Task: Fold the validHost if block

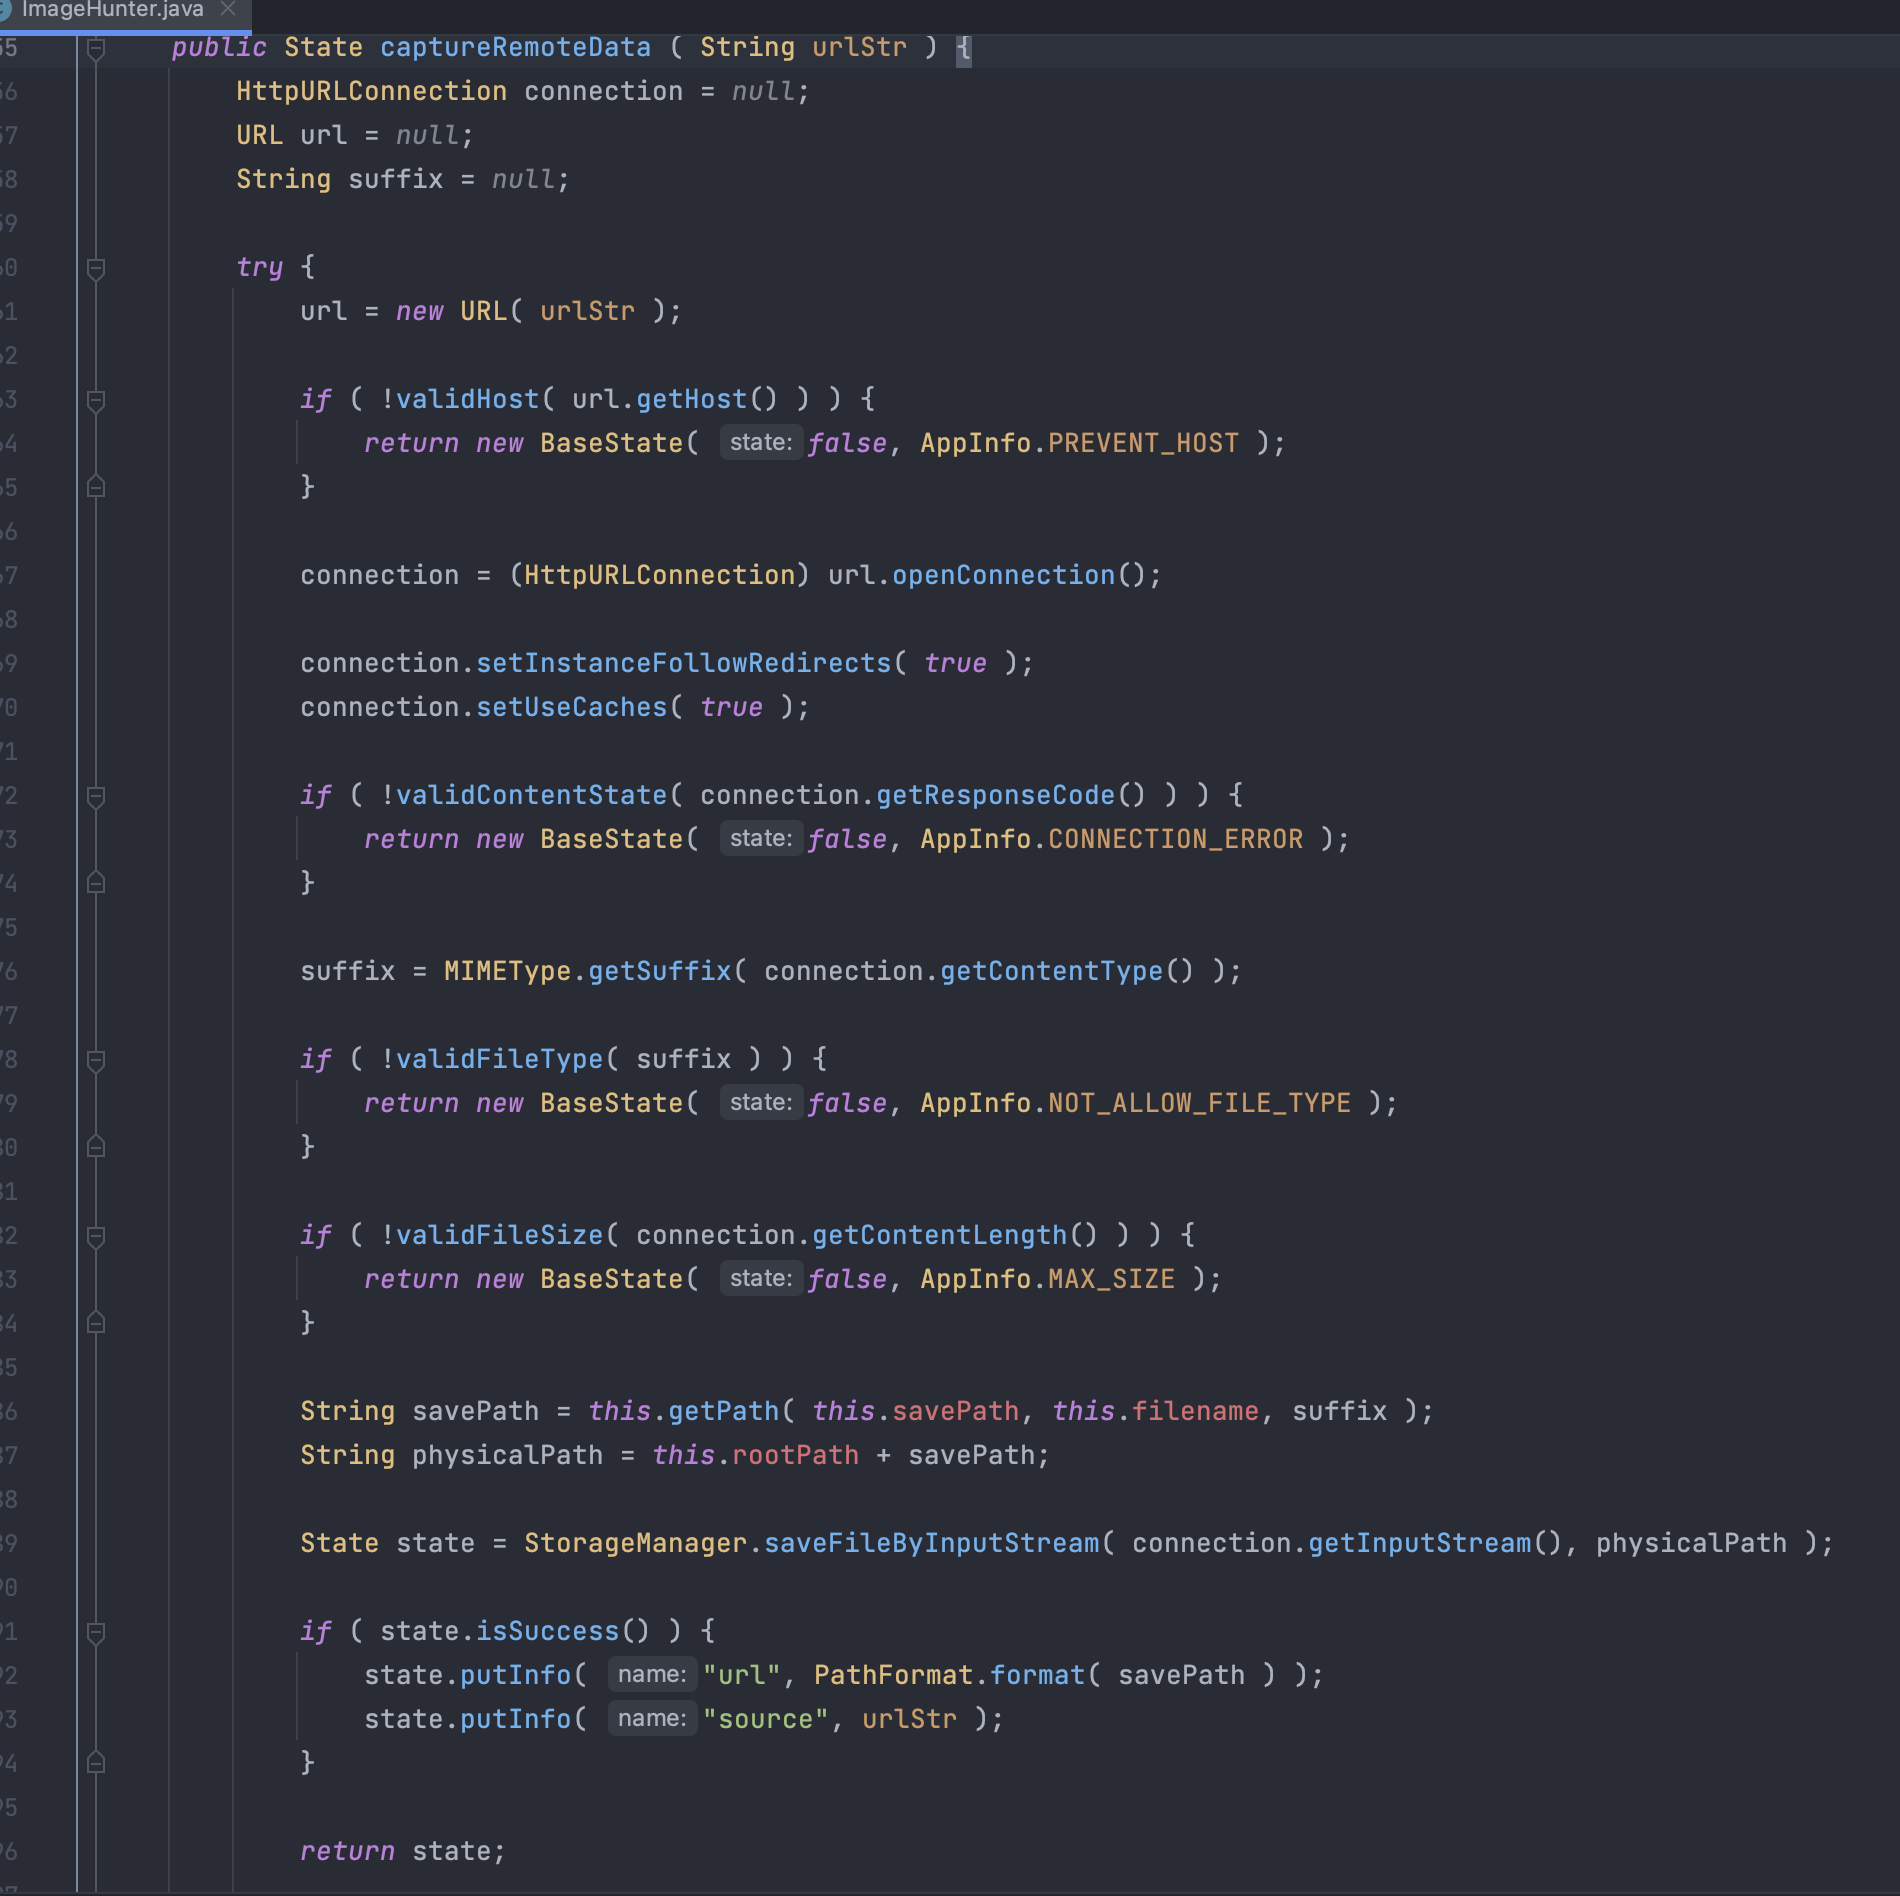Action: [x=96, y=400]
